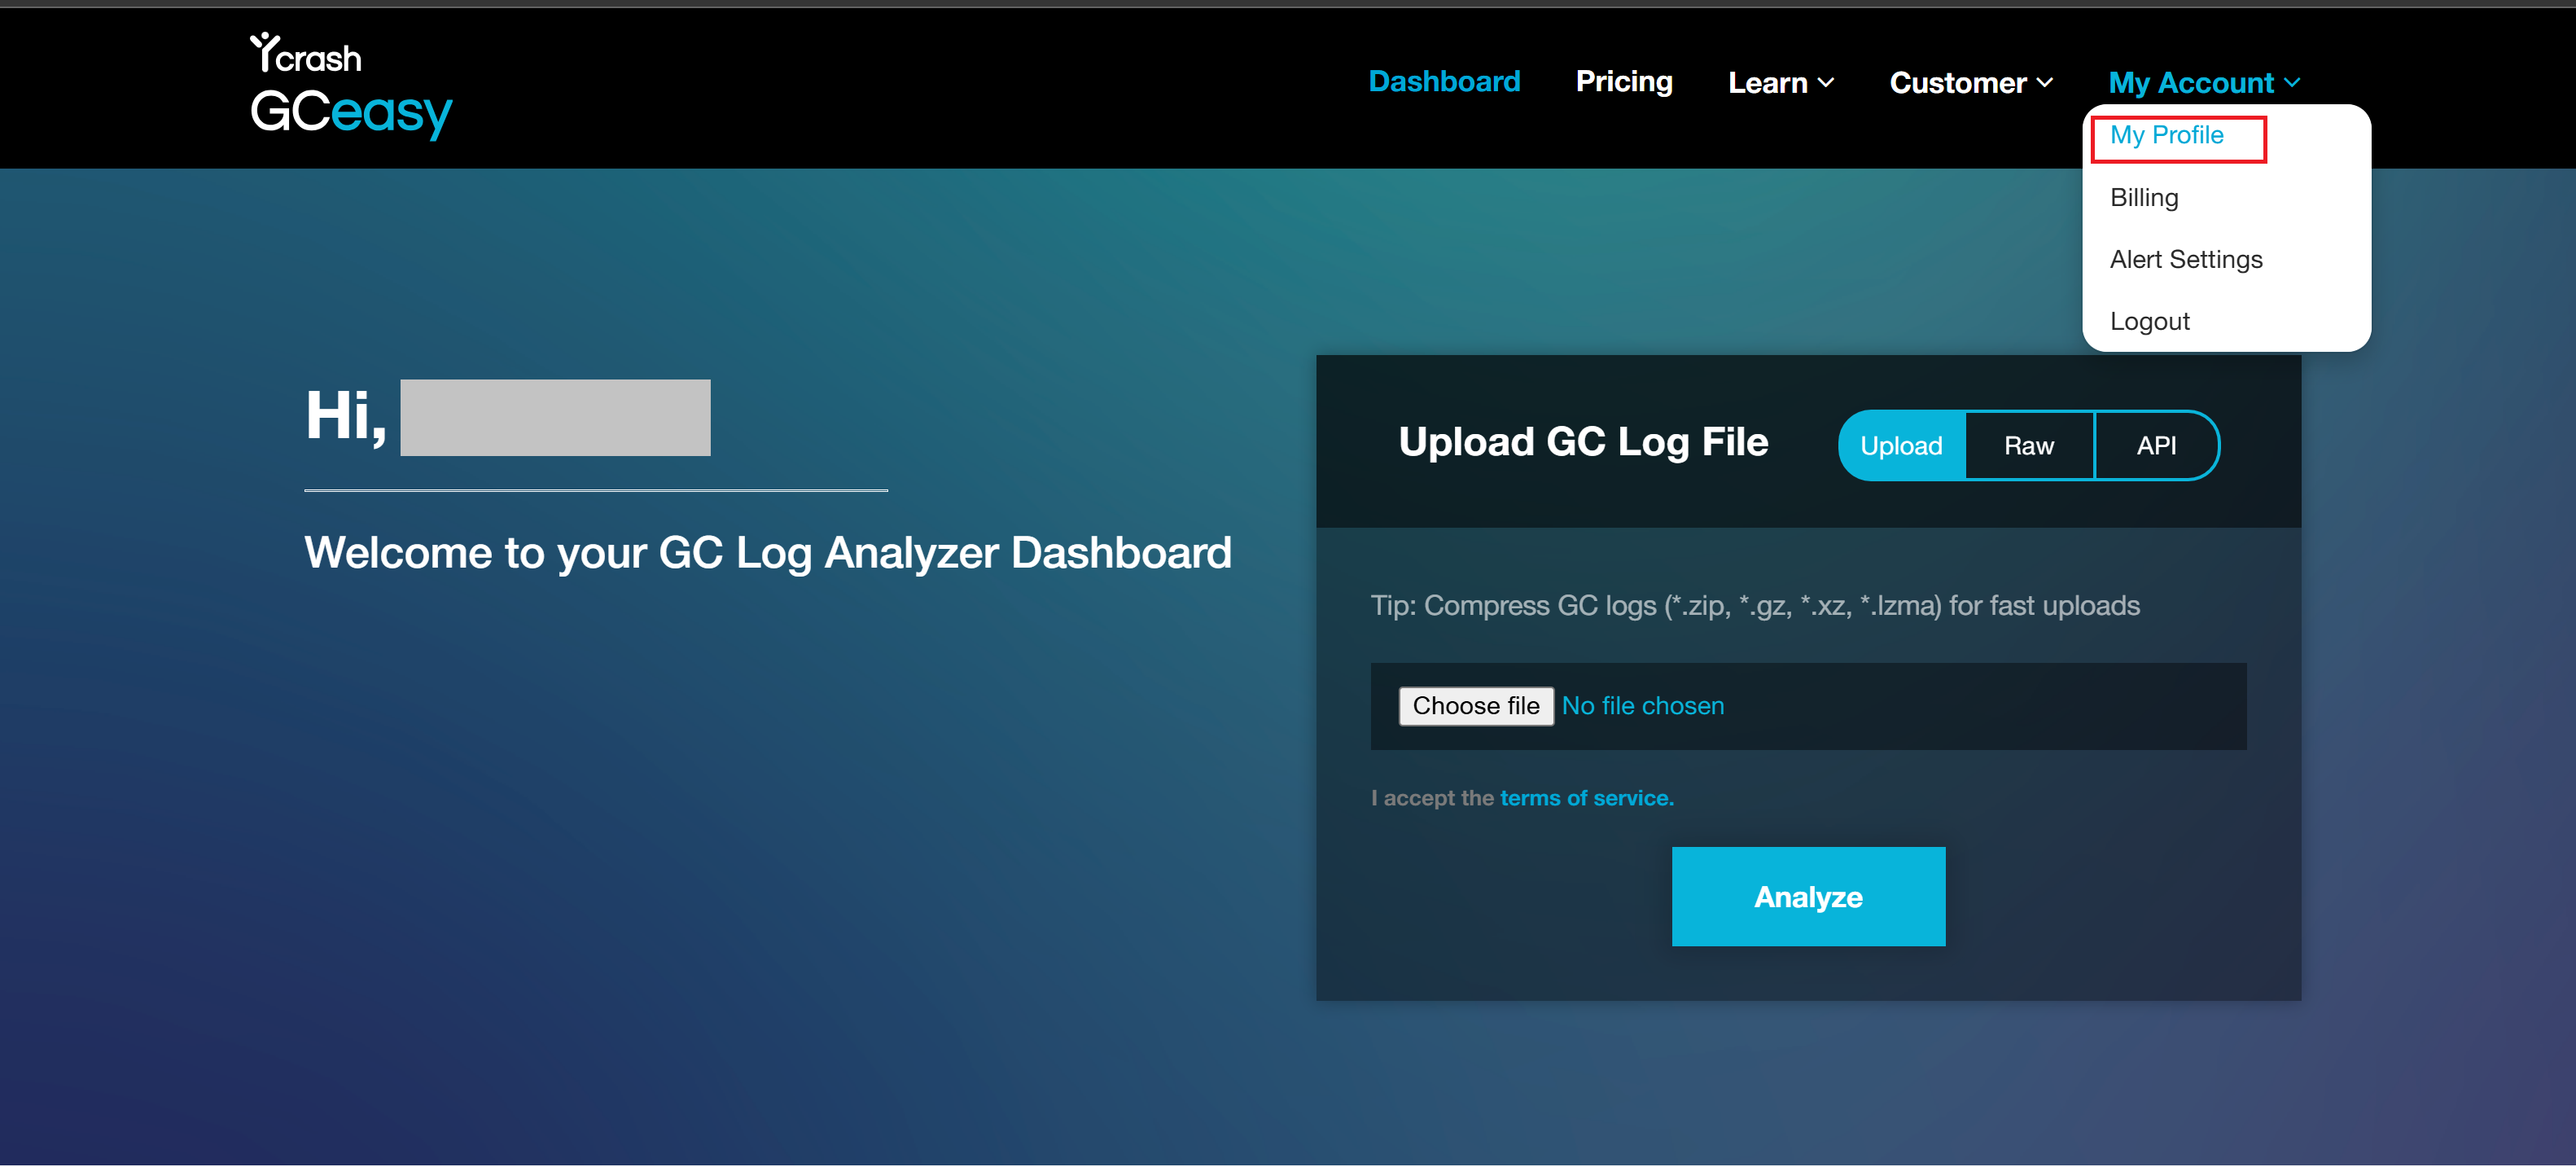
Task: Click the compress GC logs tip text
Action: pyautogui.click(x=1755, y=606)
